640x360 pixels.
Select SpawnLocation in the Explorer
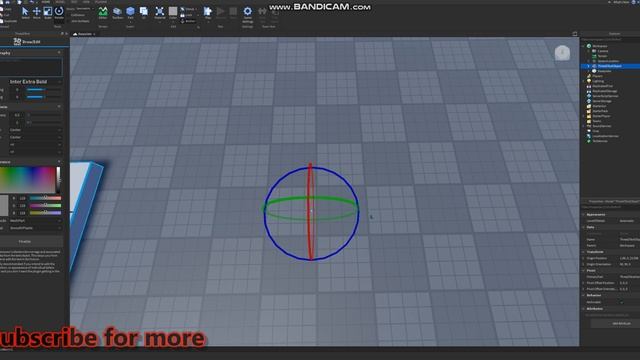(608, 61)
